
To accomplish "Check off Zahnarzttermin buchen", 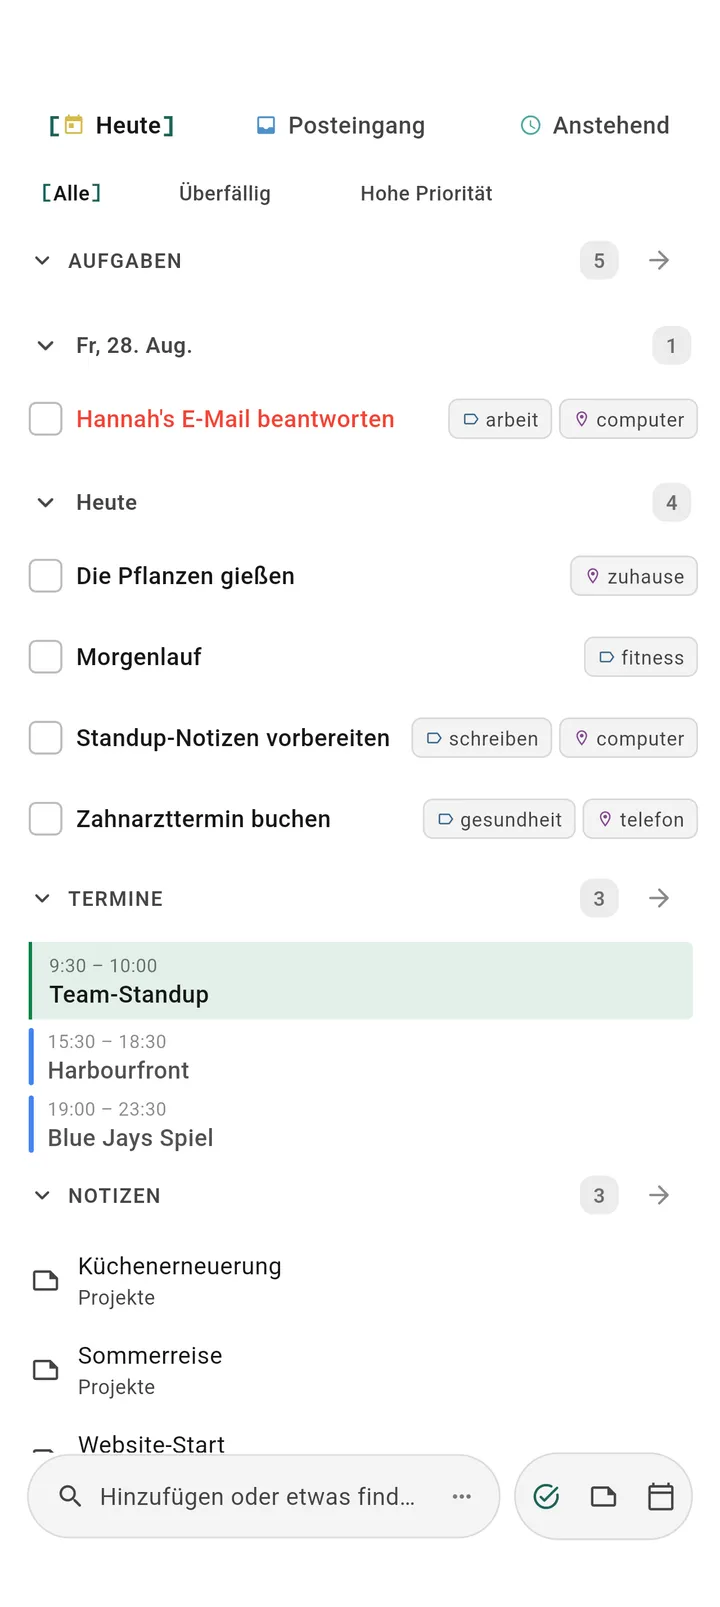I will coord(45,819).
